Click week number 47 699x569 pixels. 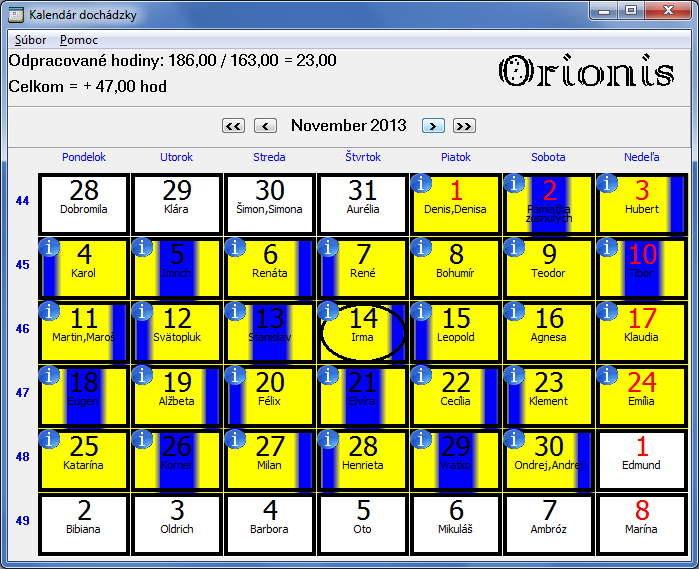[22, 393]
